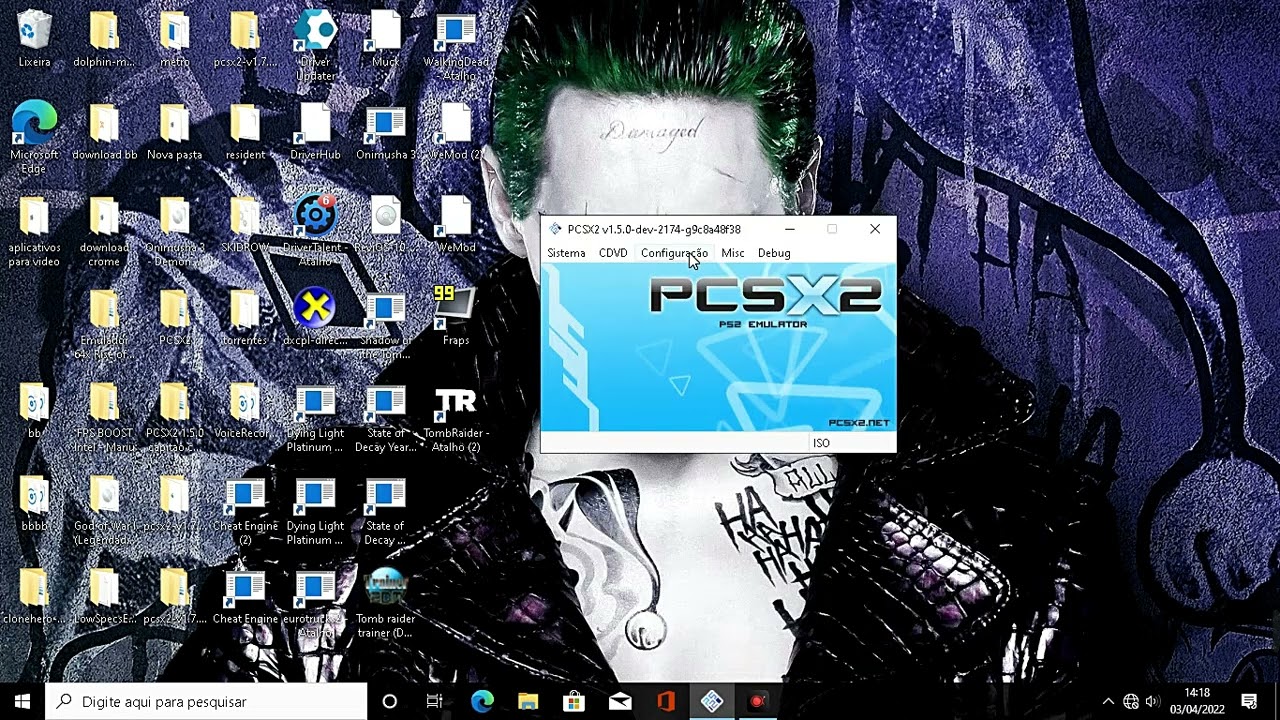This screenshot has height=720, width=1280.
Task: Select the resident folder
Action: [x=245, y=132]
